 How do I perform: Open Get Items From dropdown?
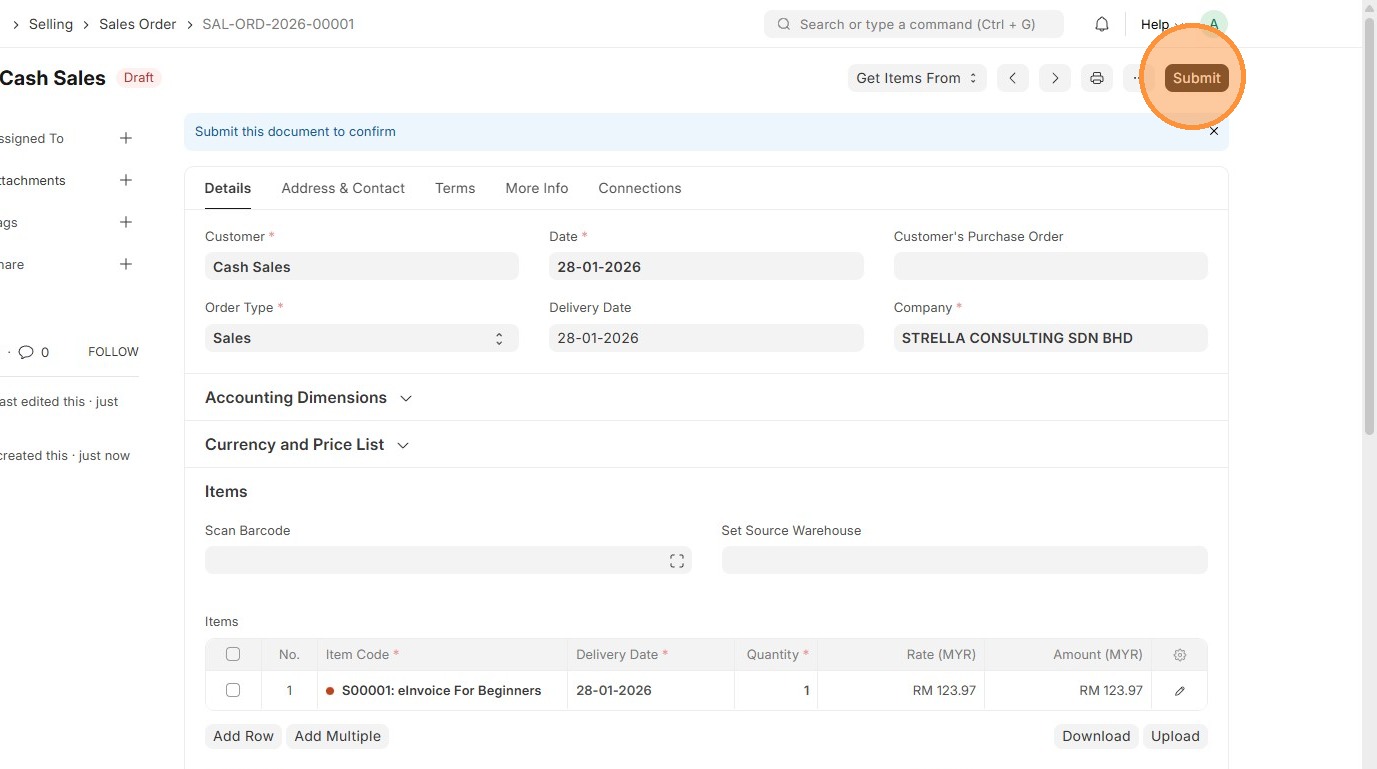coord(916,78)
